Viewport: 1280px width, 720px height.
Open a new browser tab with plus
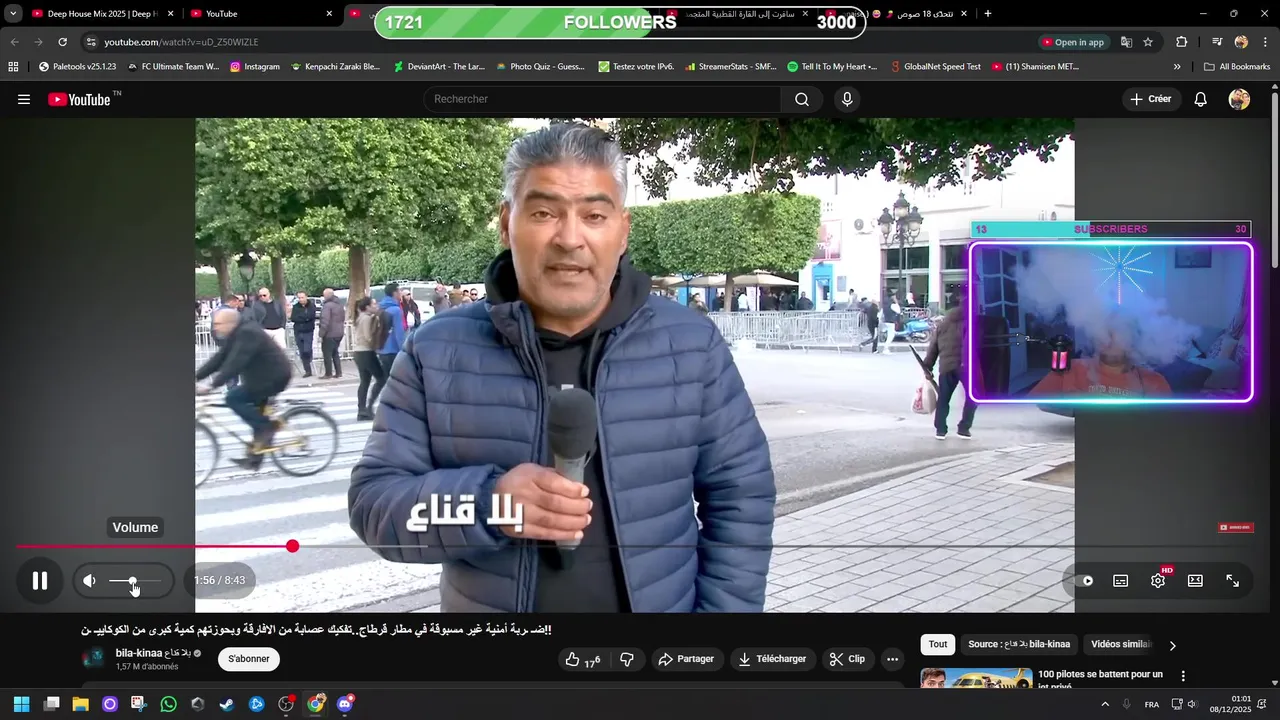[988, 14]
